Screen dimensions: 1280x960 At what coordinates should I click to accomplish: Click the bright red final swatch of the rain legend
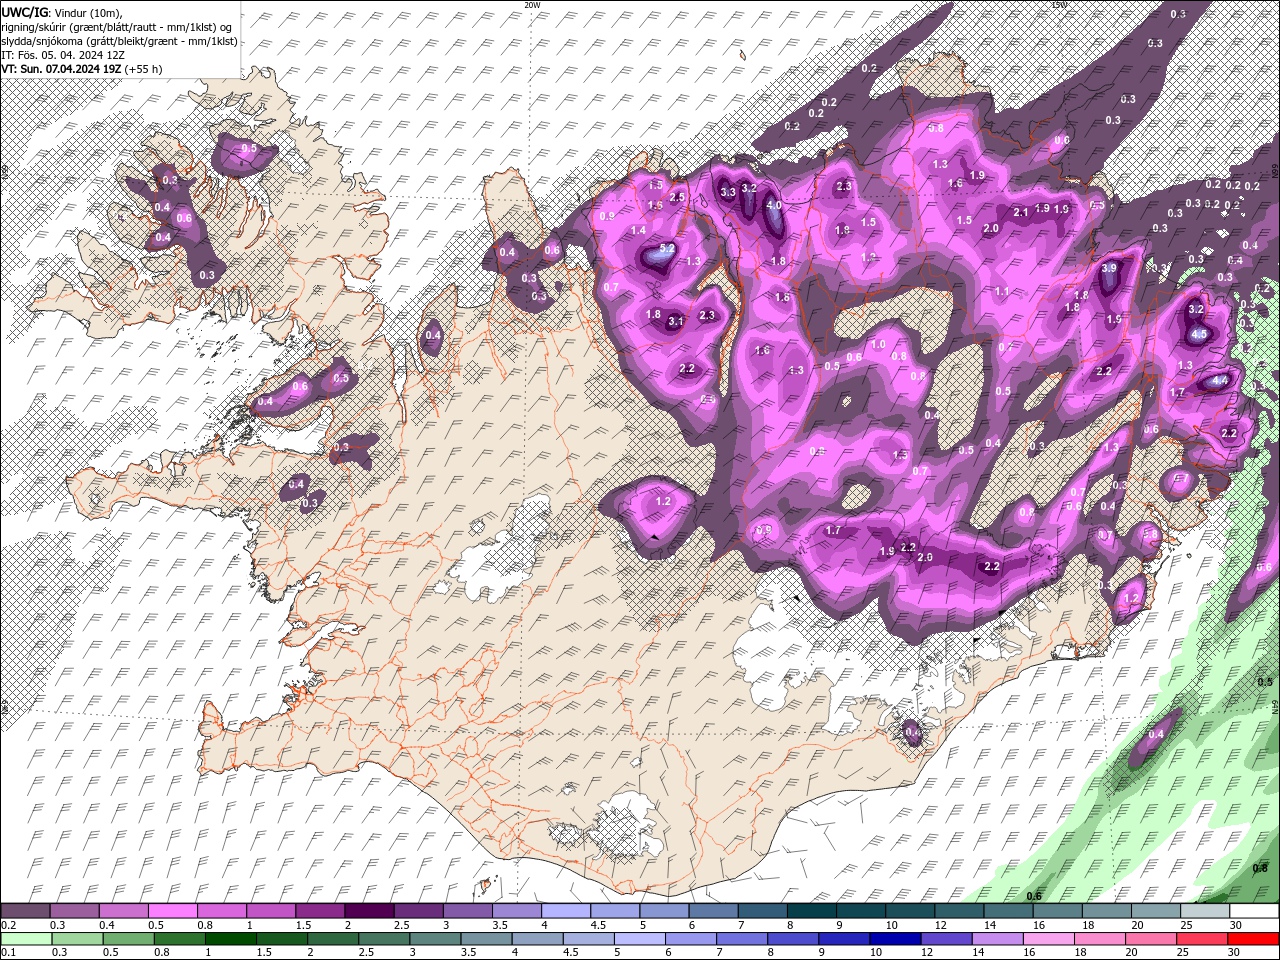pyautogui.click(x=1254, y=939)
